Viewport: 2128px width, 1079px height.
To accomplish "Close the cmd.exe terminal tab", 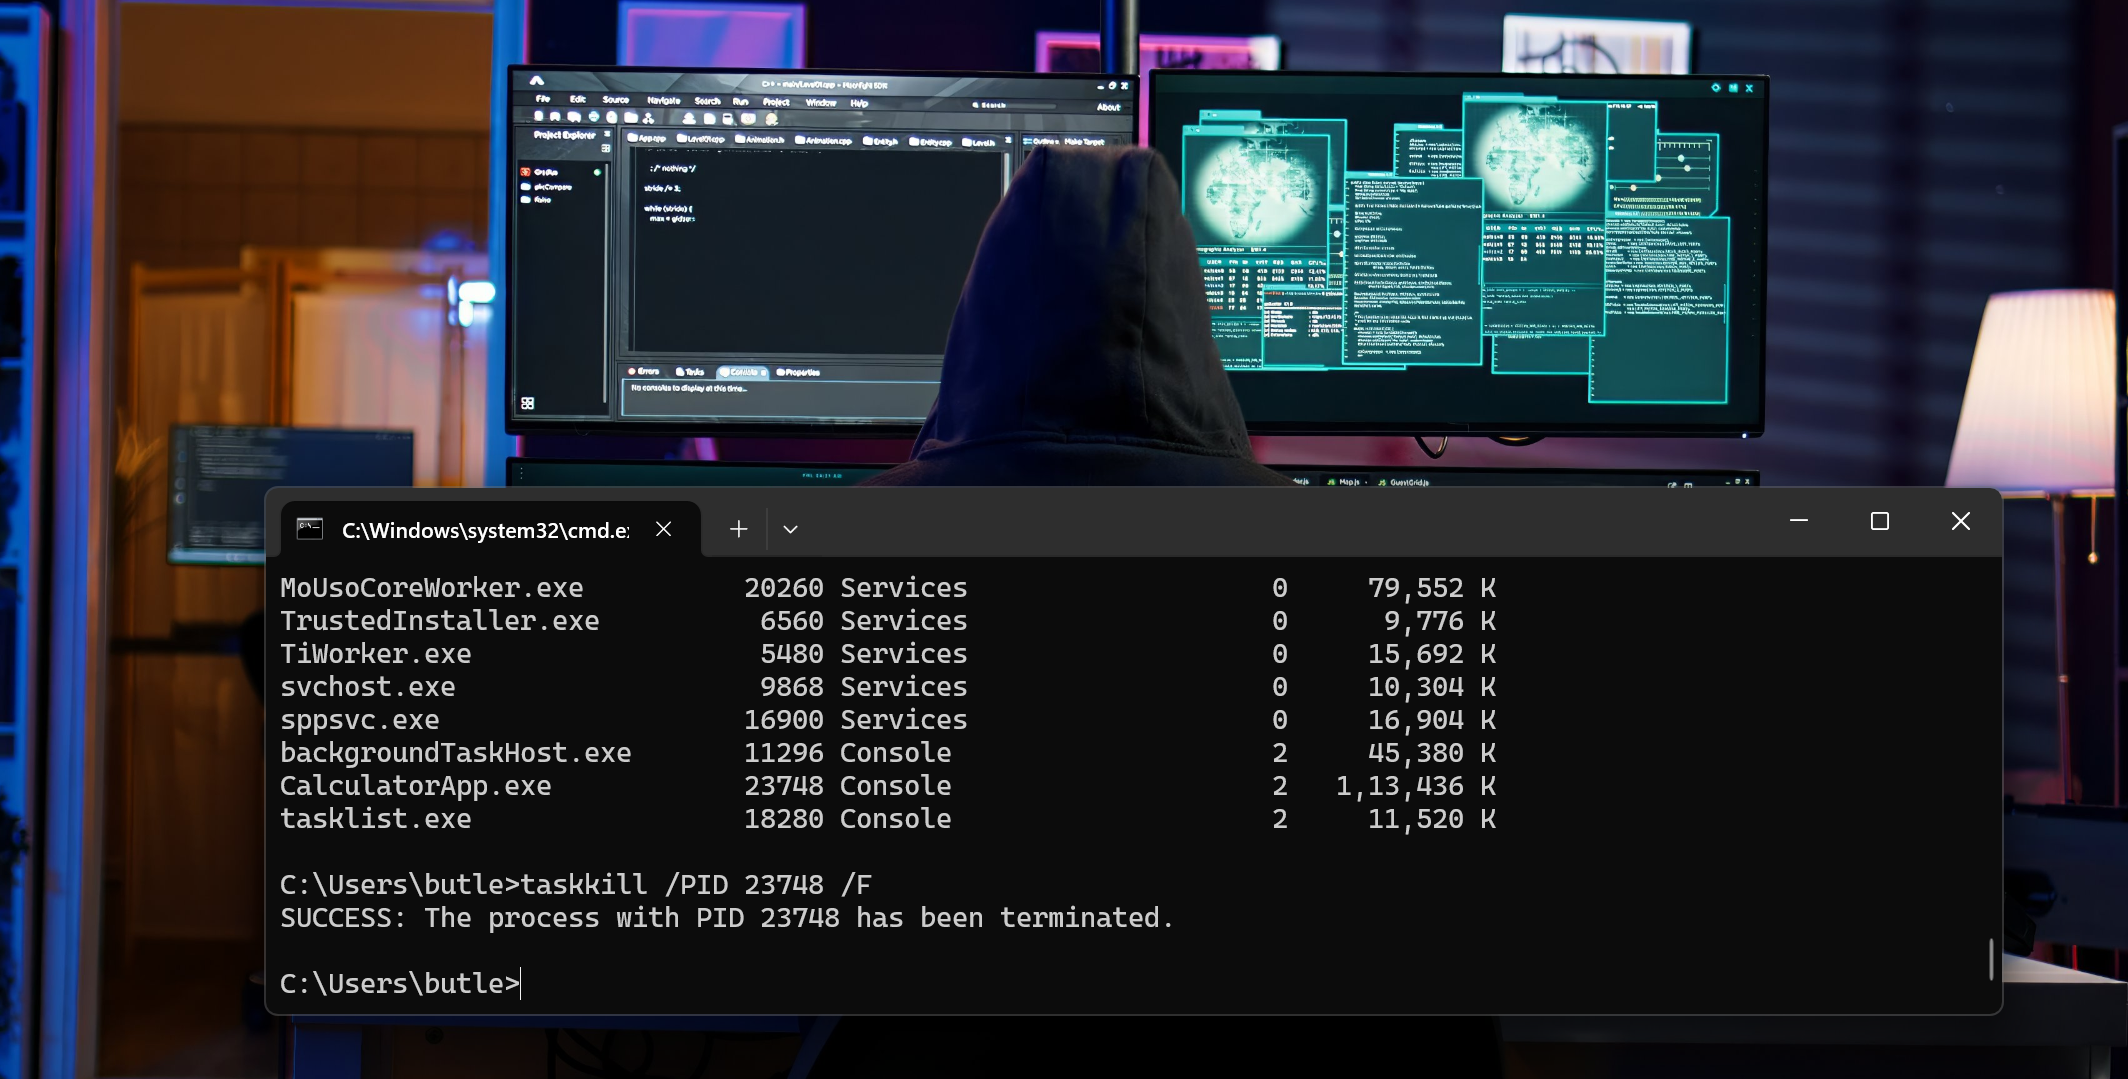I will click(x=663, y=529).
